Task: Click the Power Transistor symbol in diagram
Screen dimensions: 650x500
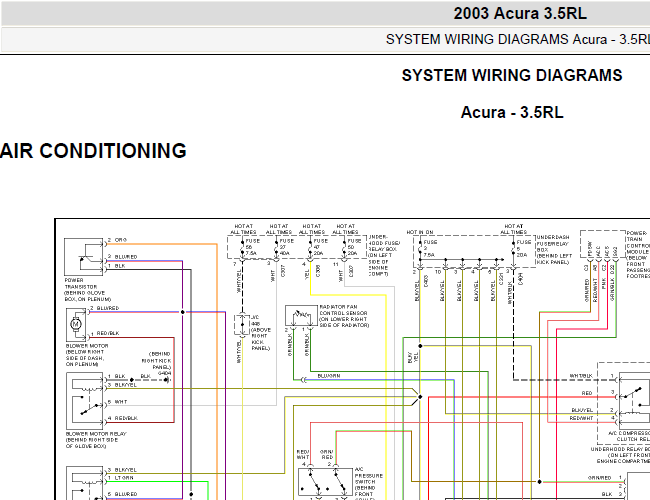Action: coord(83,257)
